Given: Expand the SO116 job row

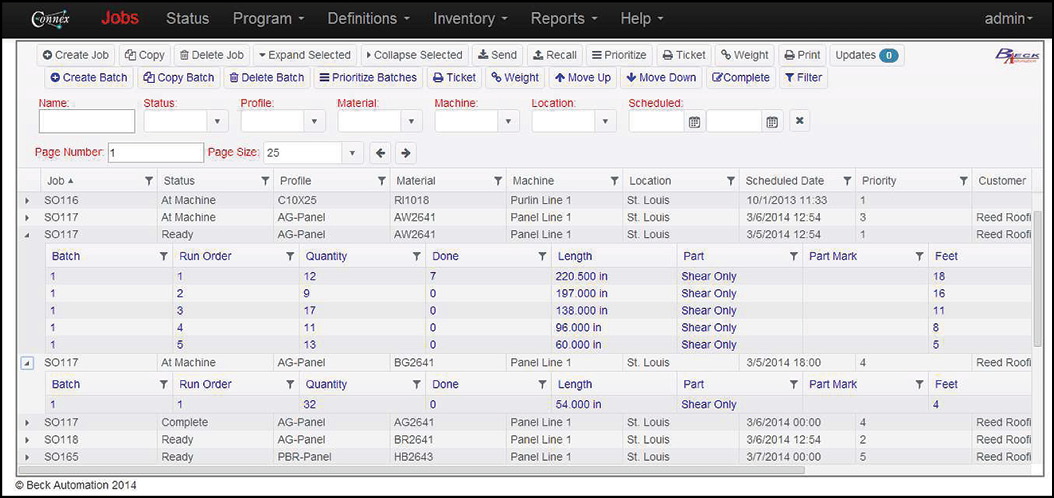Looking at the screenshot, I should 27,201.
